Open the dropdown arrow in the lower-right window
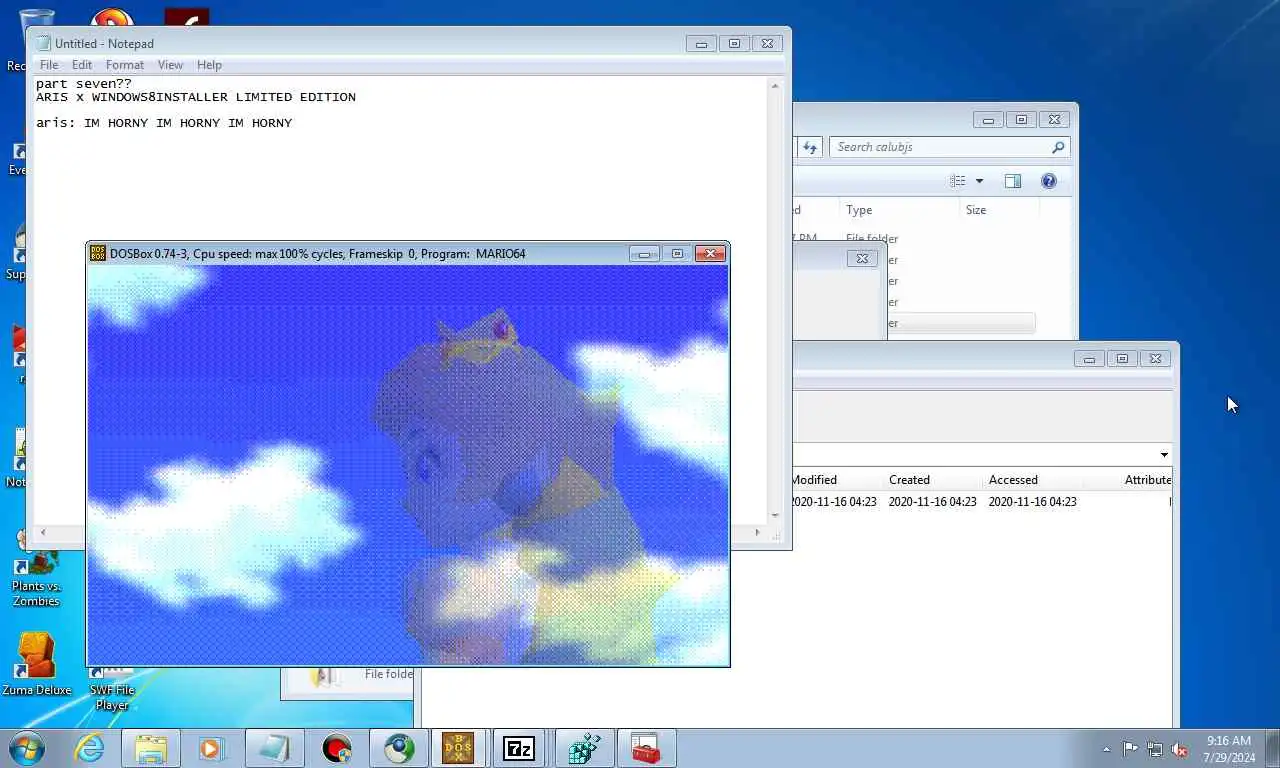The image size is (1280, 768). pyautogui.click(x=1164, y=455)
